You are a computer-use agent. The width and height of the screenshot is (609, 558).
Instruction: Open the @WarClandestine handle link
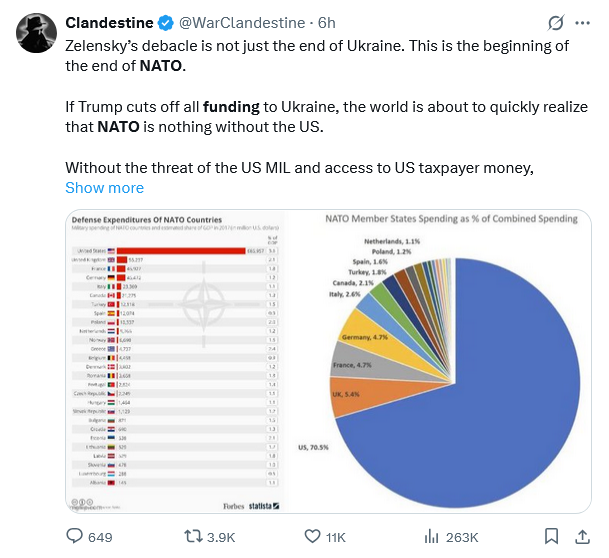(x=235, y=23)
